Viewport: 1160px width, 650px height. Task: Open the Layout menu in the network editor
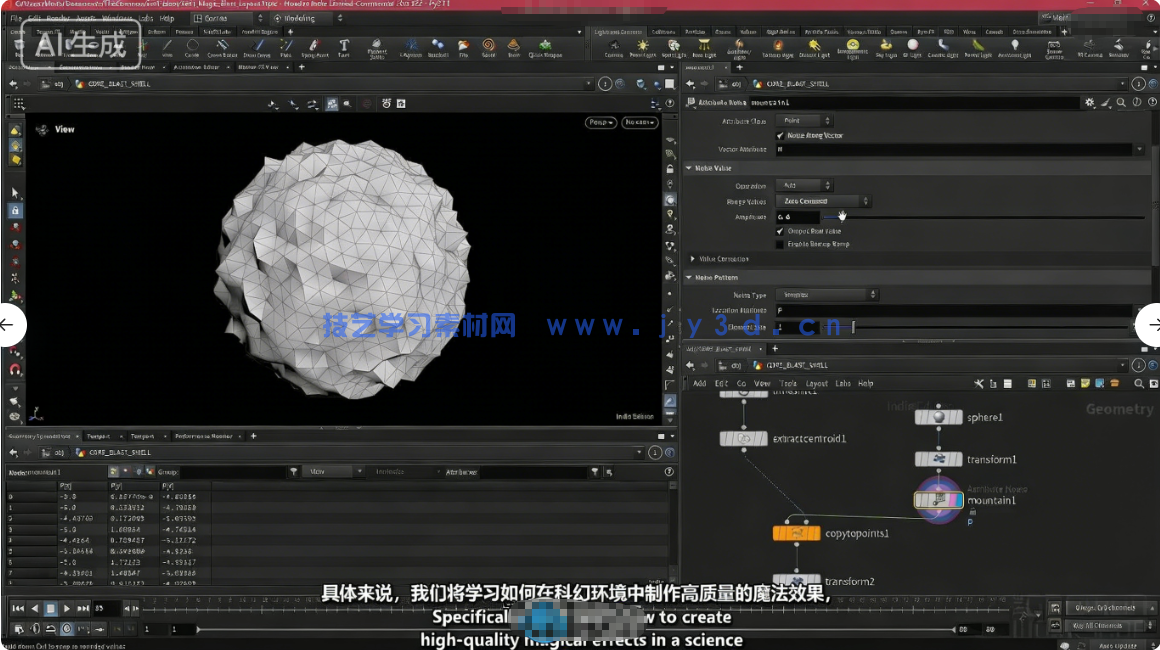pyautogui.click(x=817, y=383)
